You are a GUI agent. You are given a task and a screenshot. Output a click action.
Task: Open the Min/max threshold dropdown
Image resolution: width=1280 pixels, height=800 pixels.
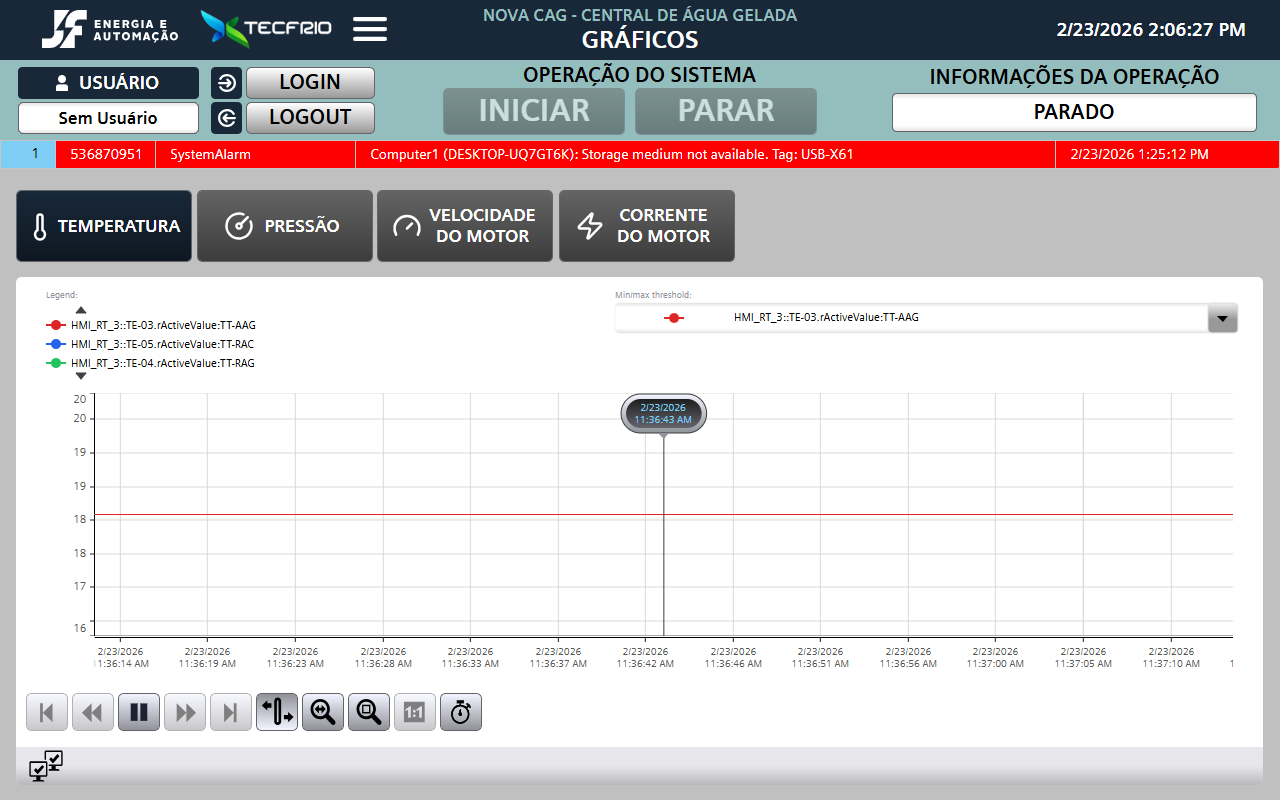(x=1222, y=318)
